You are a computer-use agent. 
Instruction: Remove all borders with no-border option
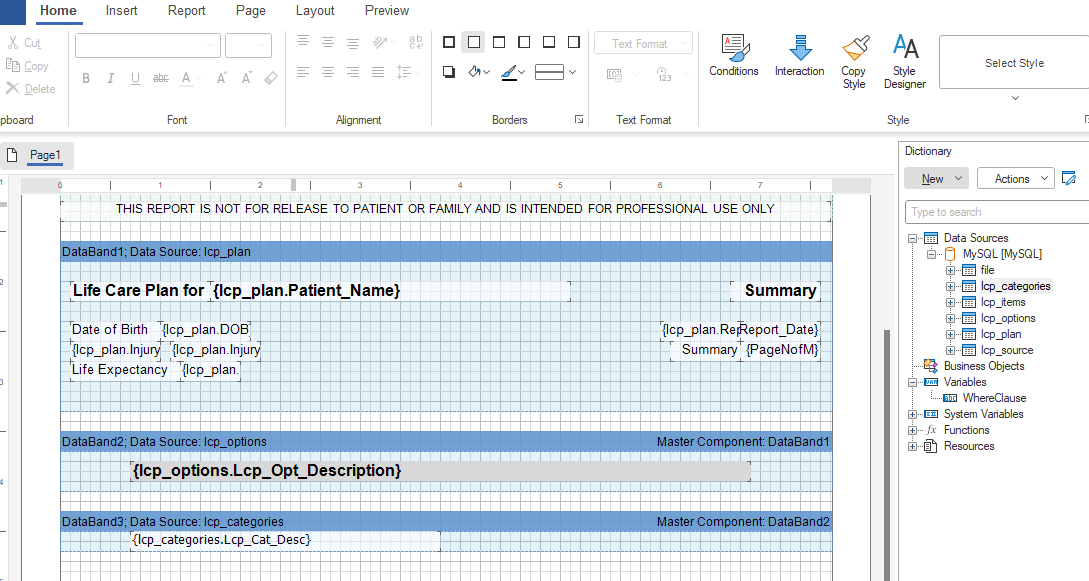click(474, 42)
